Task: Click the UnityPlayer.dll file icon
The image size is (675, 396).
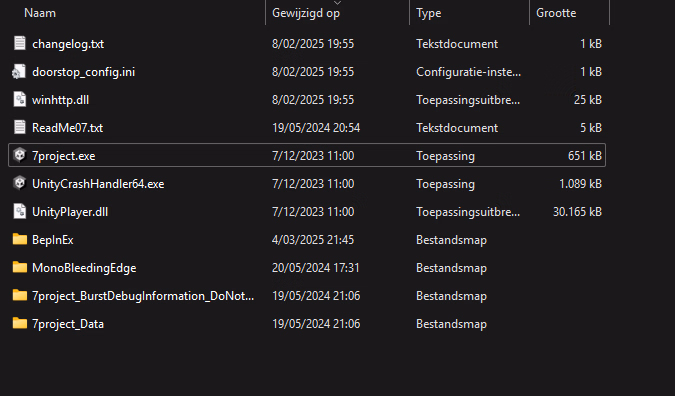Action: point(19,211)
